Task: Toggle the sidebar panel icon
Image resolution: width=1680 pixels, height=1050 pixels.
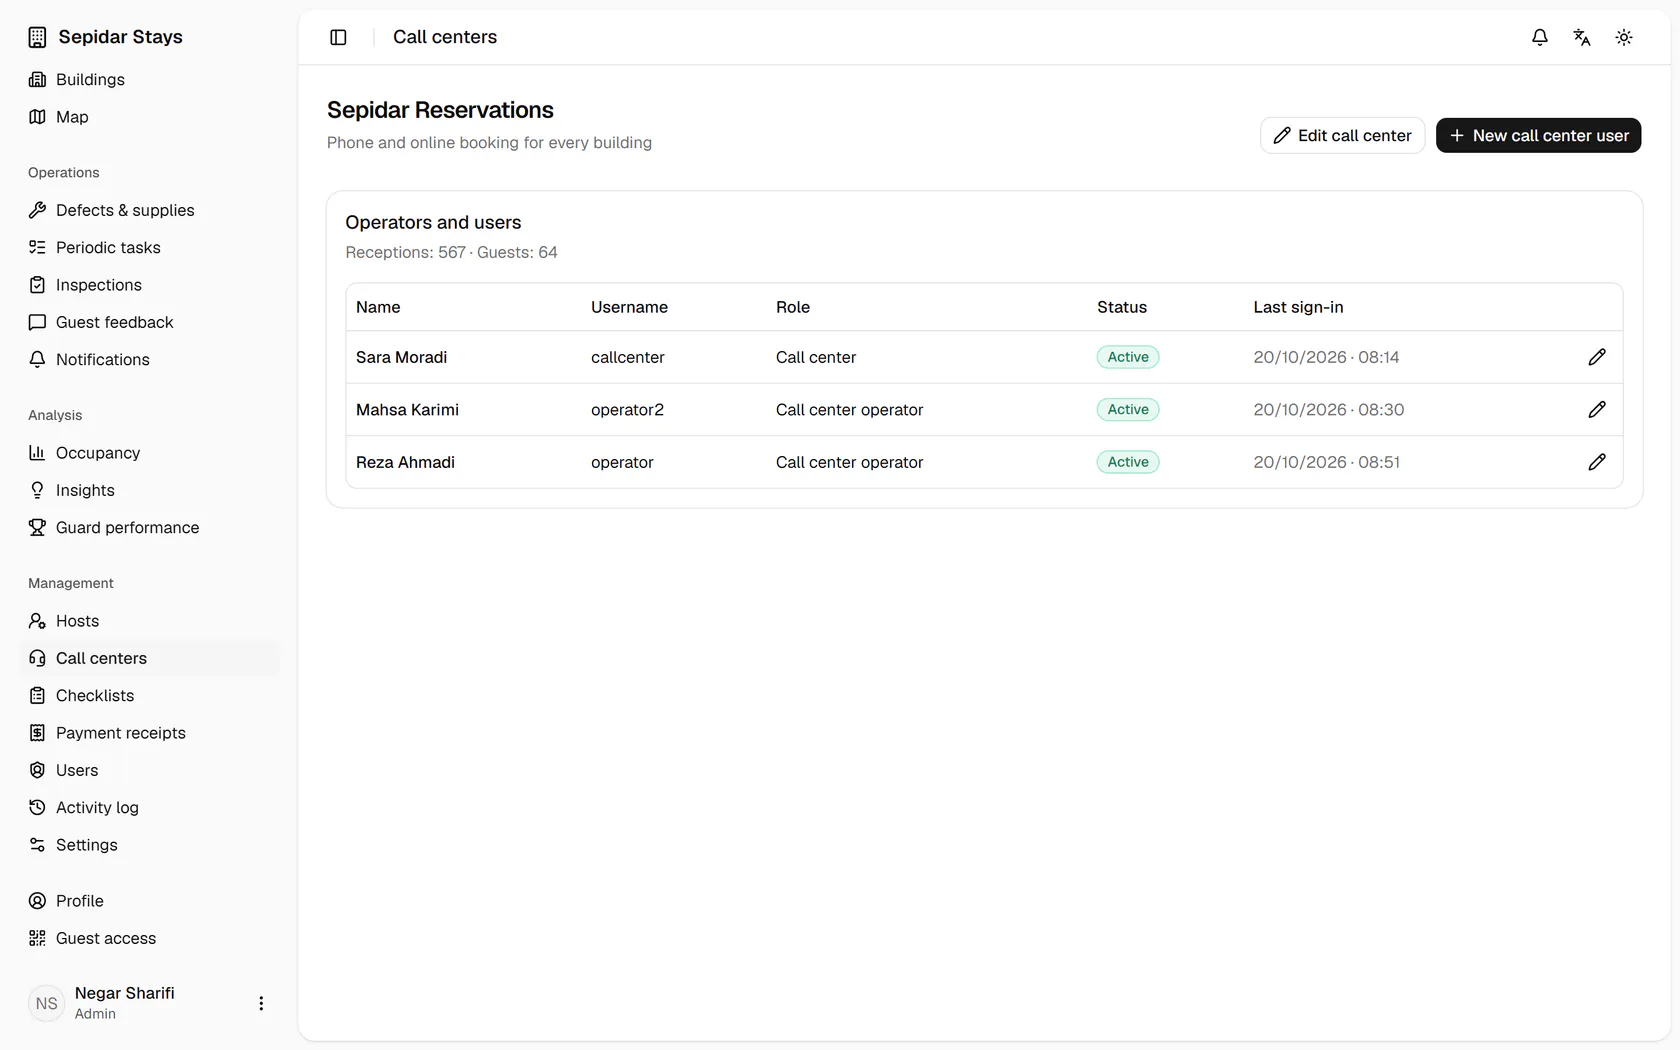Action: pyautogui.click(x=338, y=37)
